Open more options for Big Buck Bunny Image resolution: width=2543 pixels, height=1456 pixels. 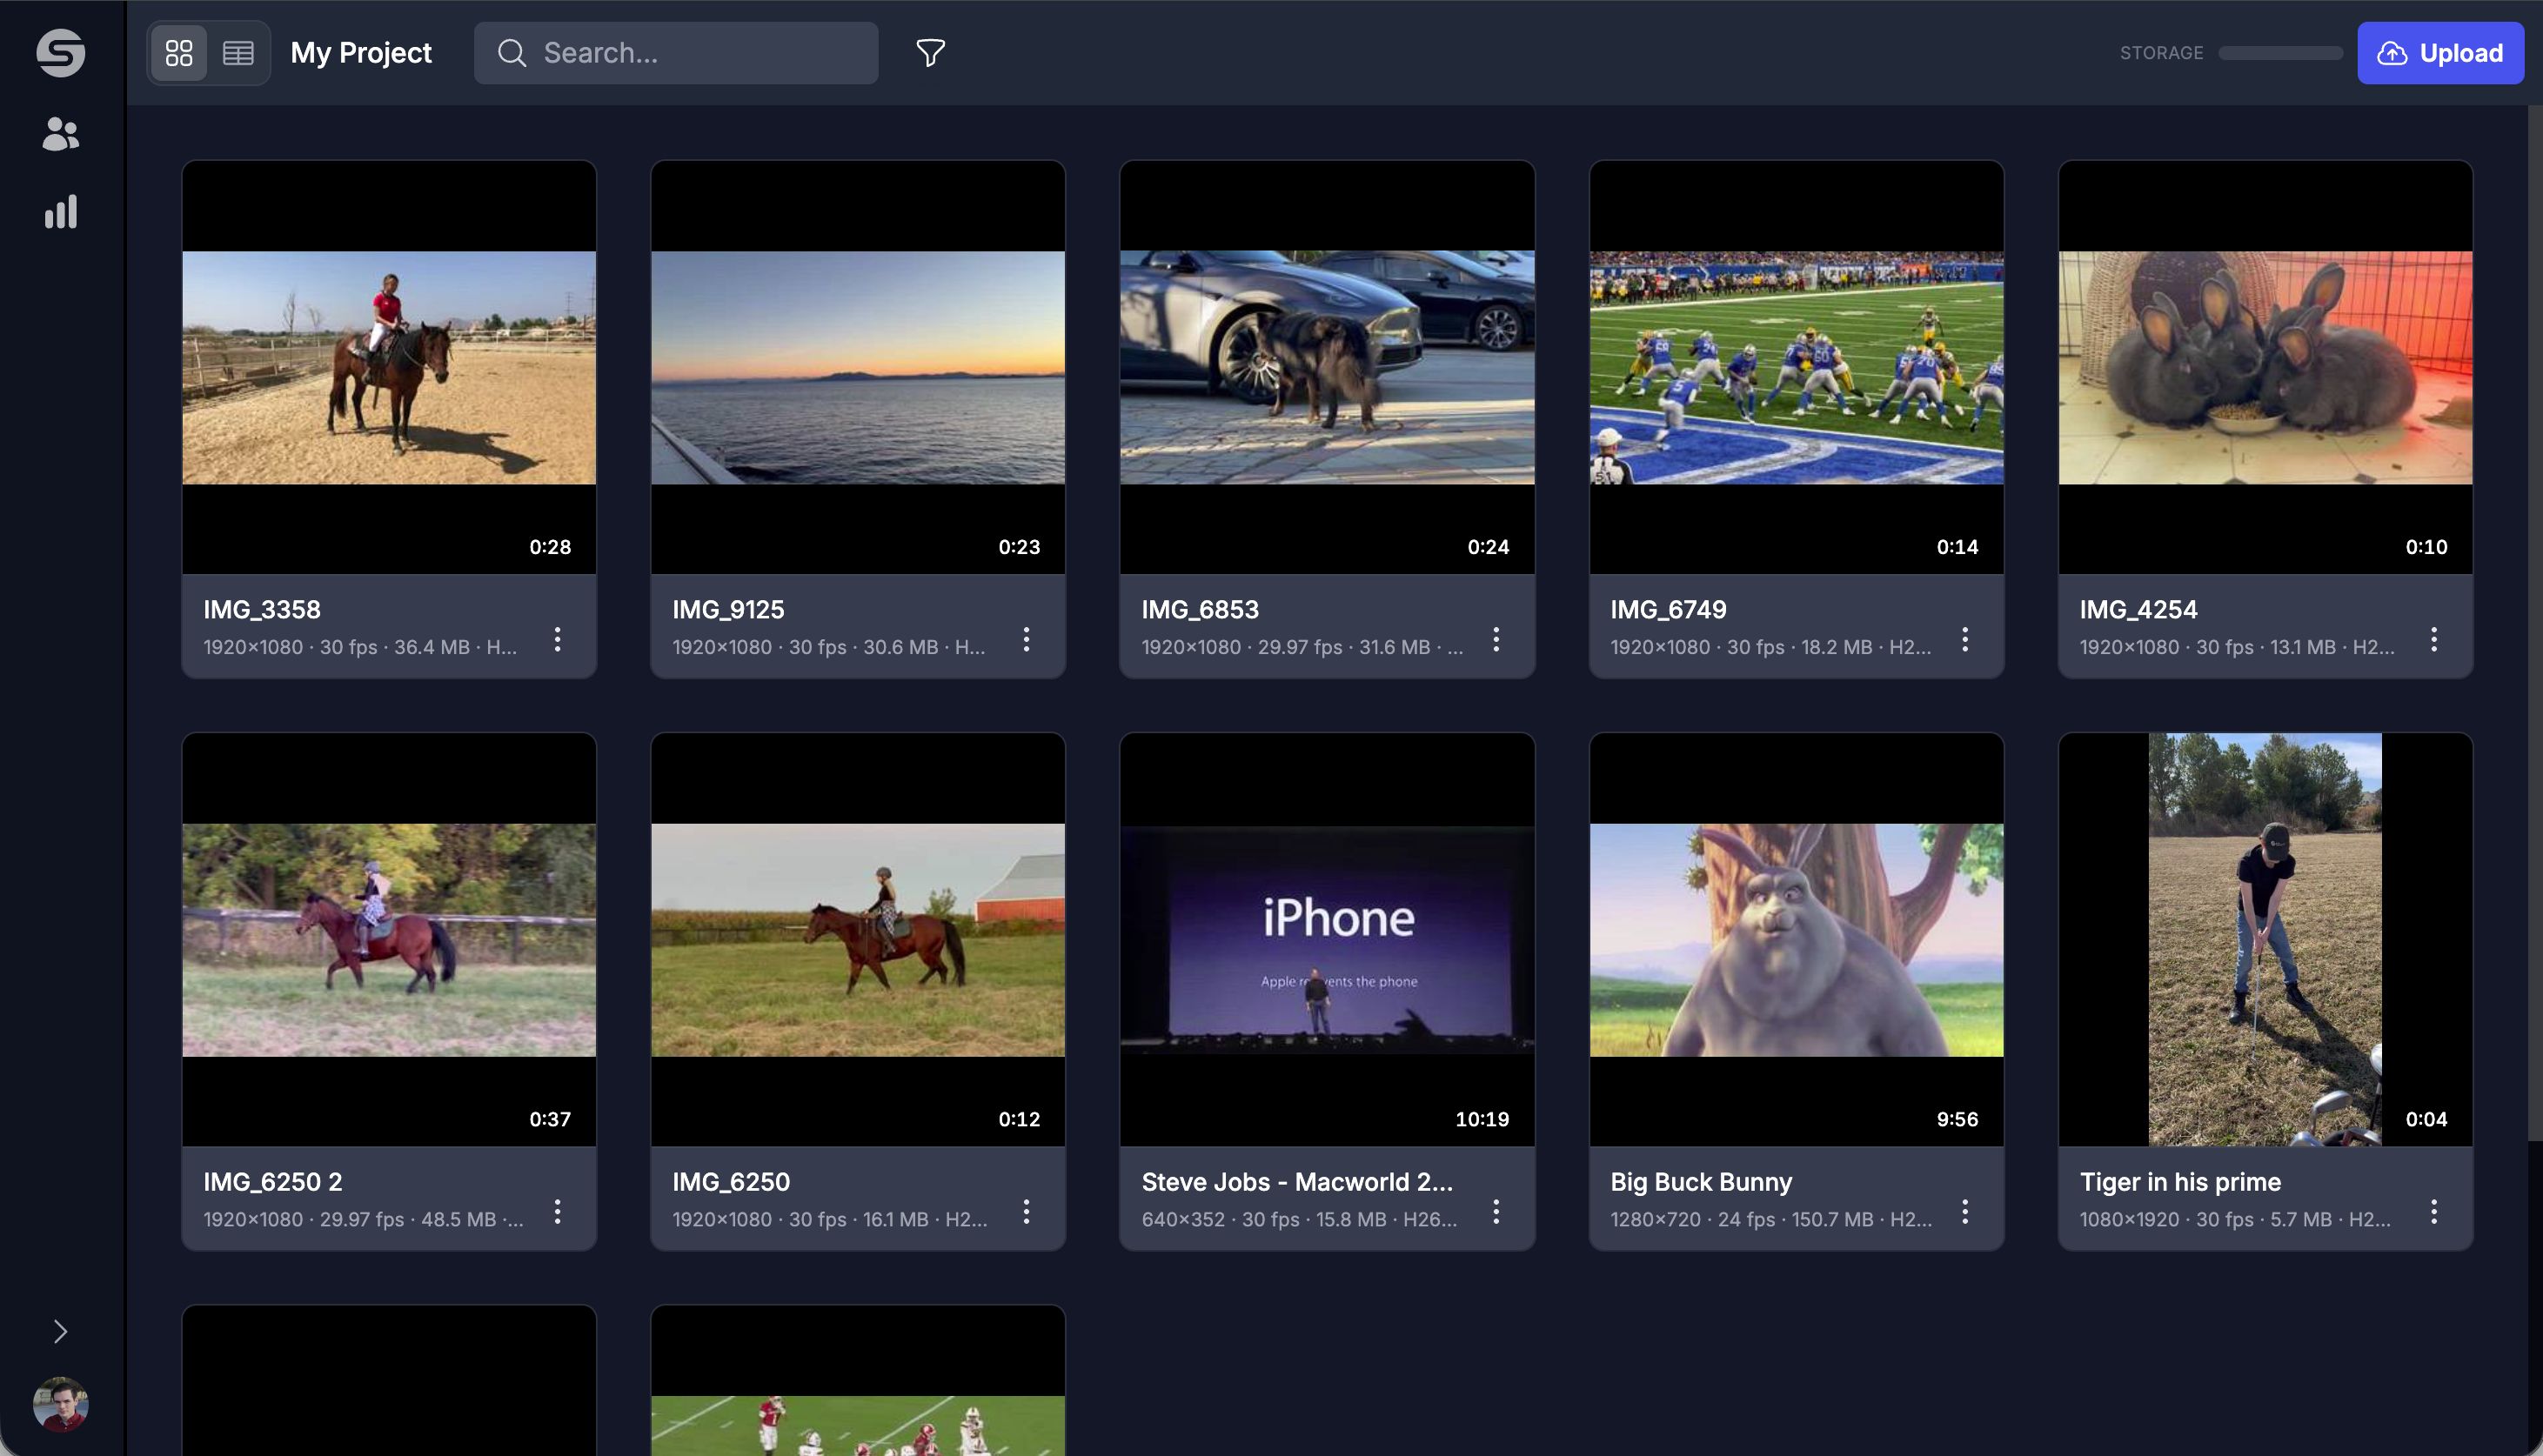(x=1964, y=1211)
